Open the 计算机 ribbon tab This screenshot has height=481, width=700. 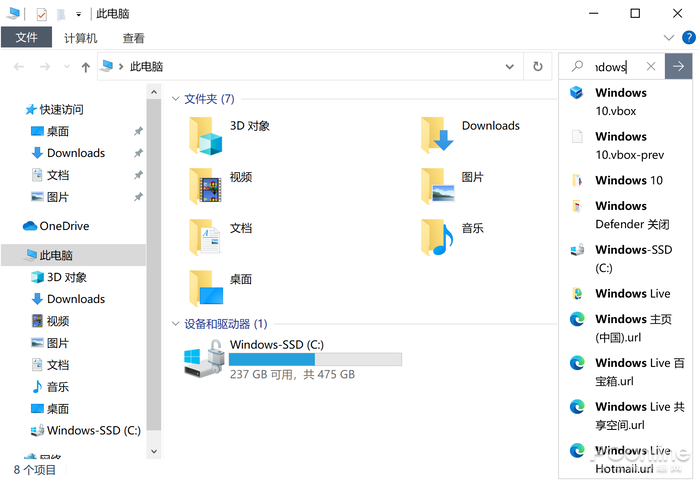[80, 38]
